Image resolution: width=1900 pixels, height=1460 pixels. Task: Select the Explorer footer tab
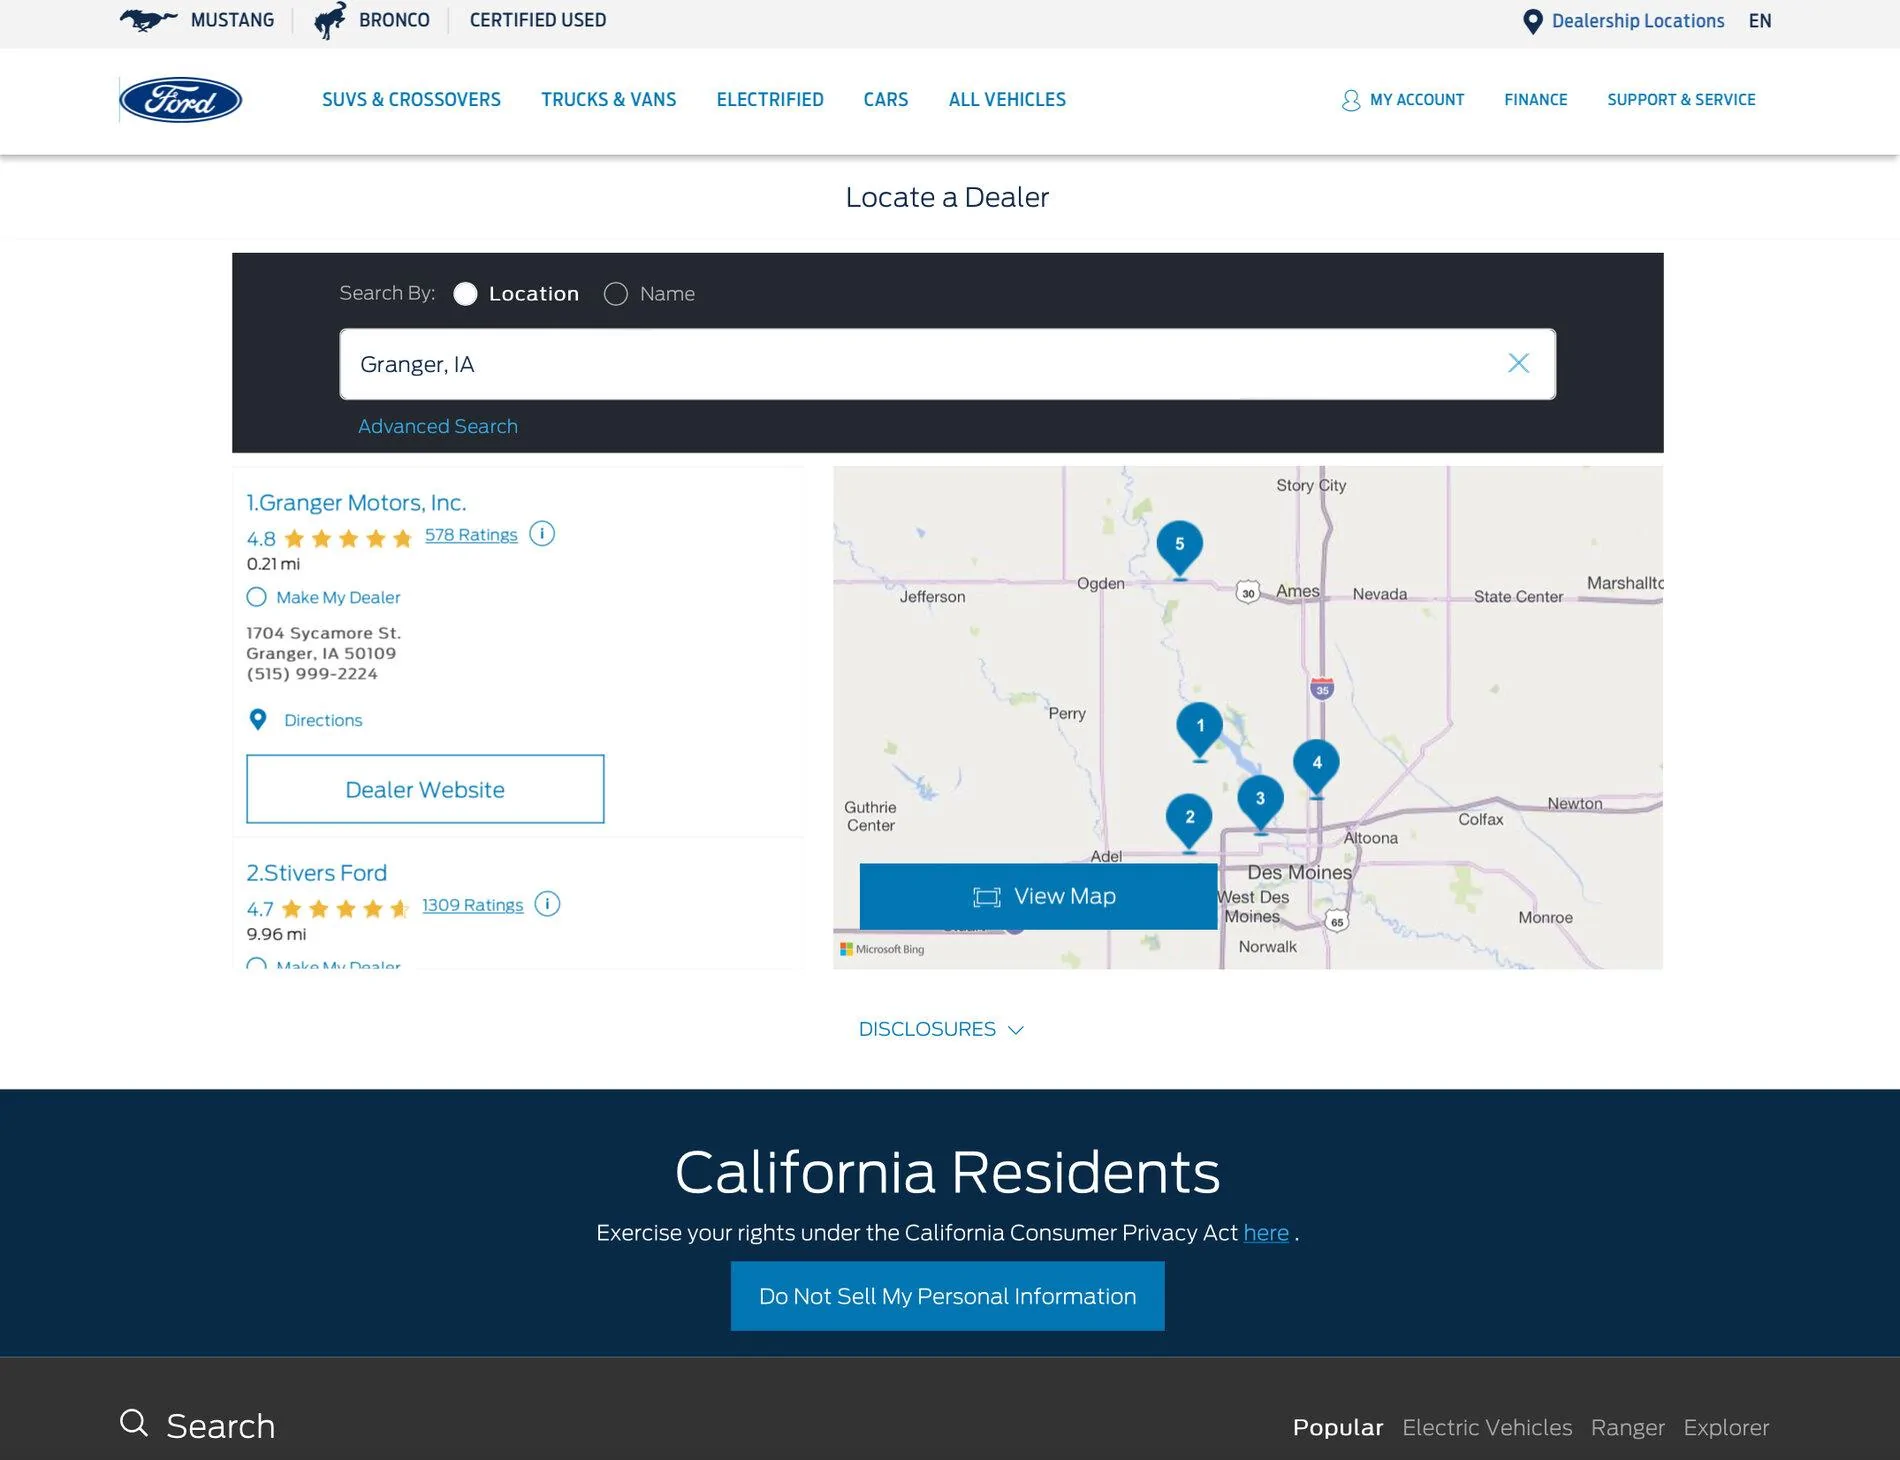coord(1725,1427)
